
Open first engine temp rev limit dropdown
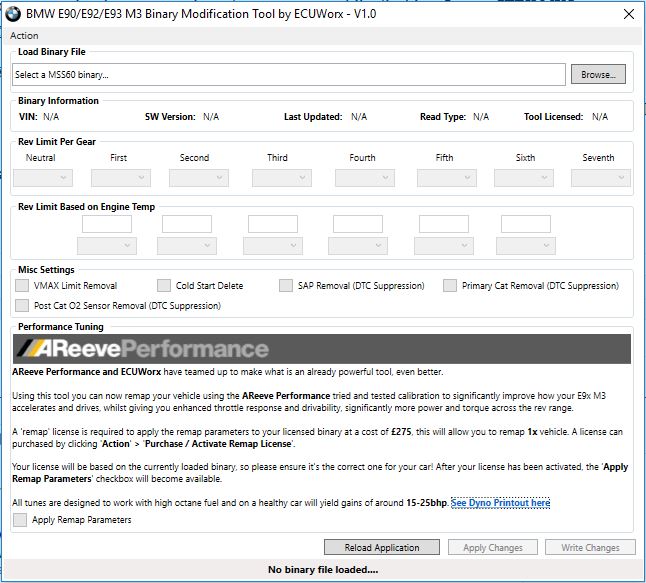click(x=107, y=246)
